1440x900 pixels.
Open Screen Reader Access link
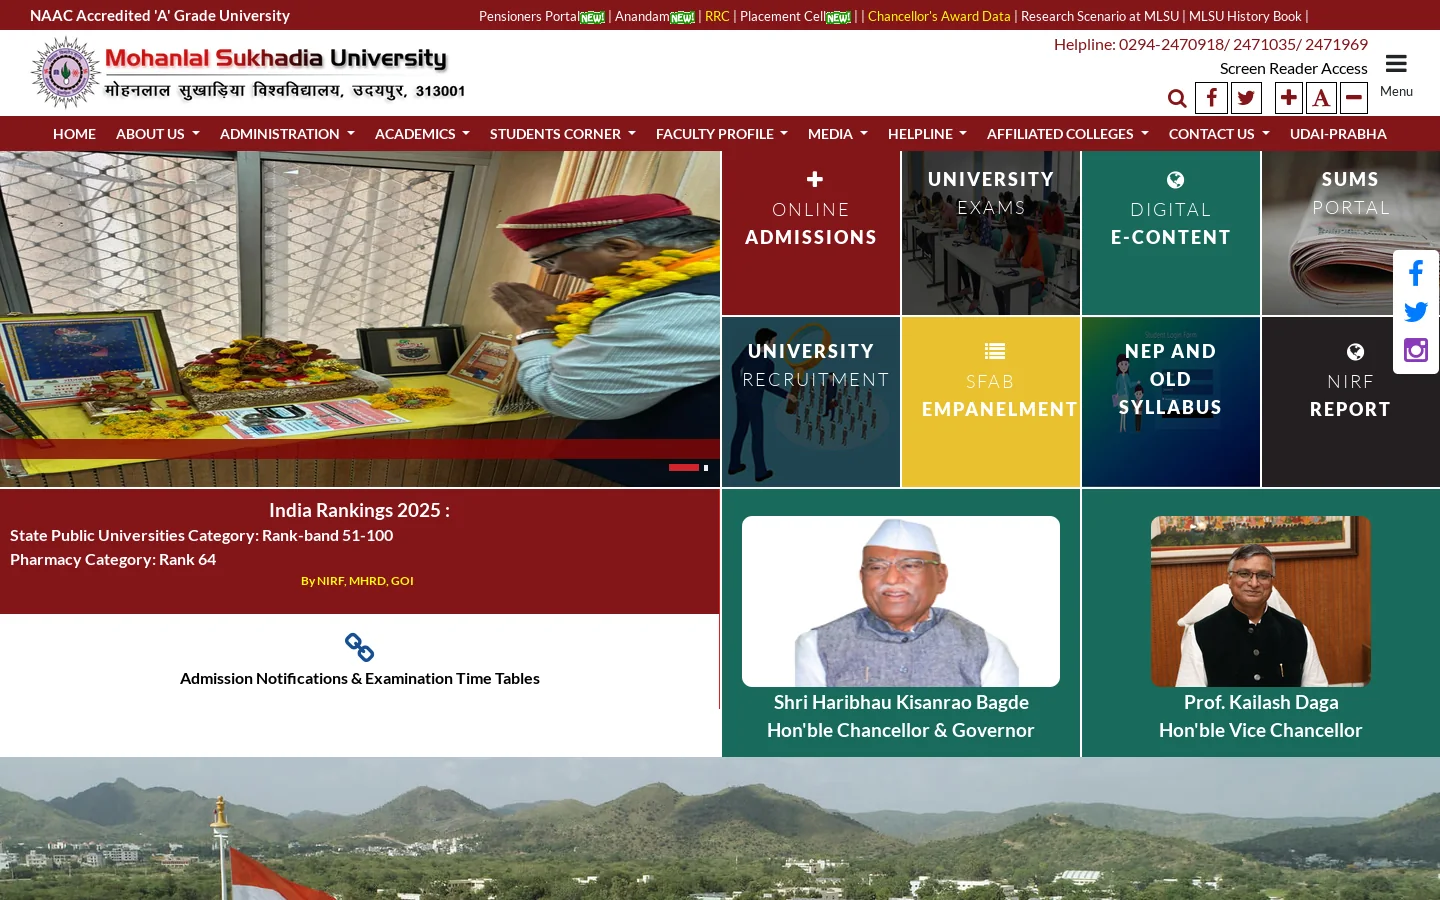pyautogui.click(x=1293, y=68)
